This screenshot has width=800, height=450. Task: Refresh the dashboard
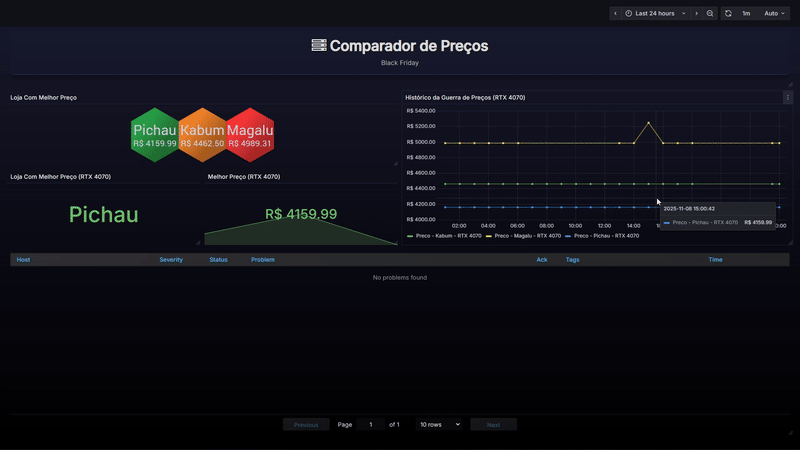coord(728,13)
